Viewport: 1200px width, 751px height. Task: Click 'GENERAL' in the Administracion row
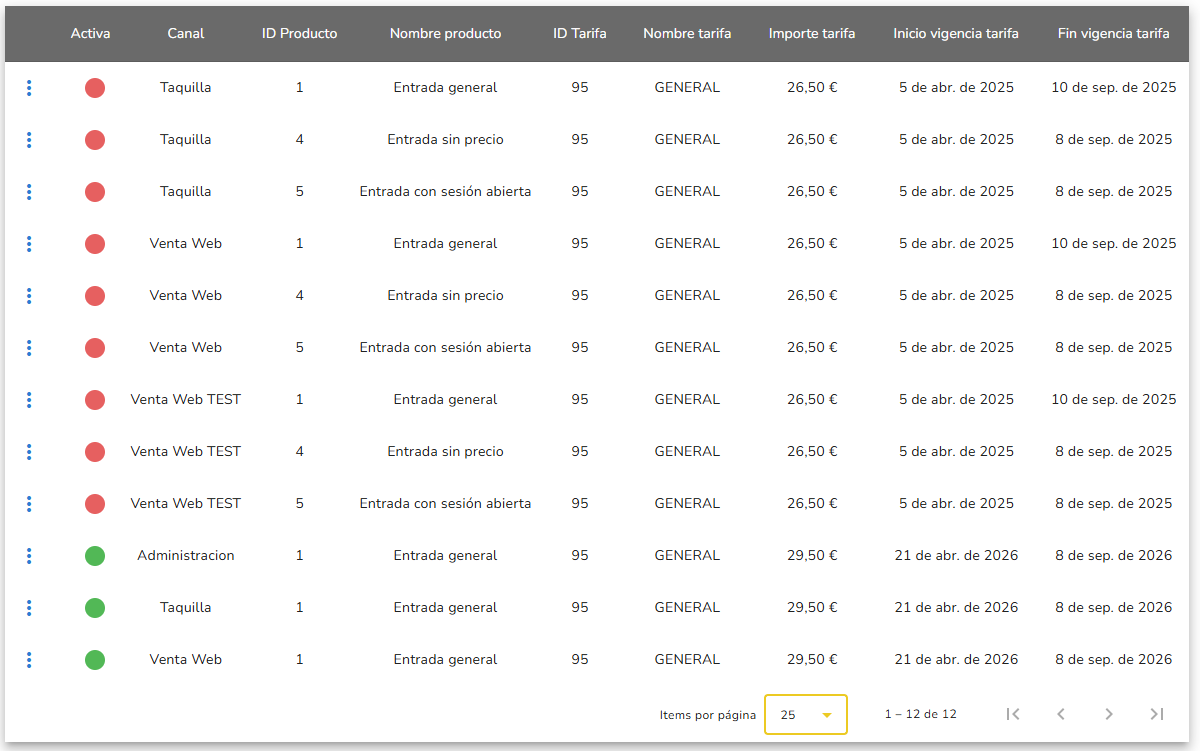pos(687,556)
